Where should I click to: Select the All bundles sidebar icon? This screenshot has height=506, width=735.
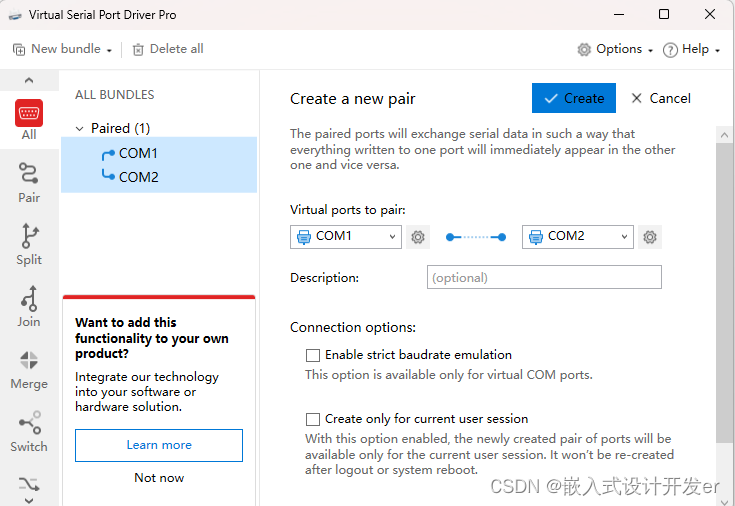pyautogui.click(x=29, y=120)
